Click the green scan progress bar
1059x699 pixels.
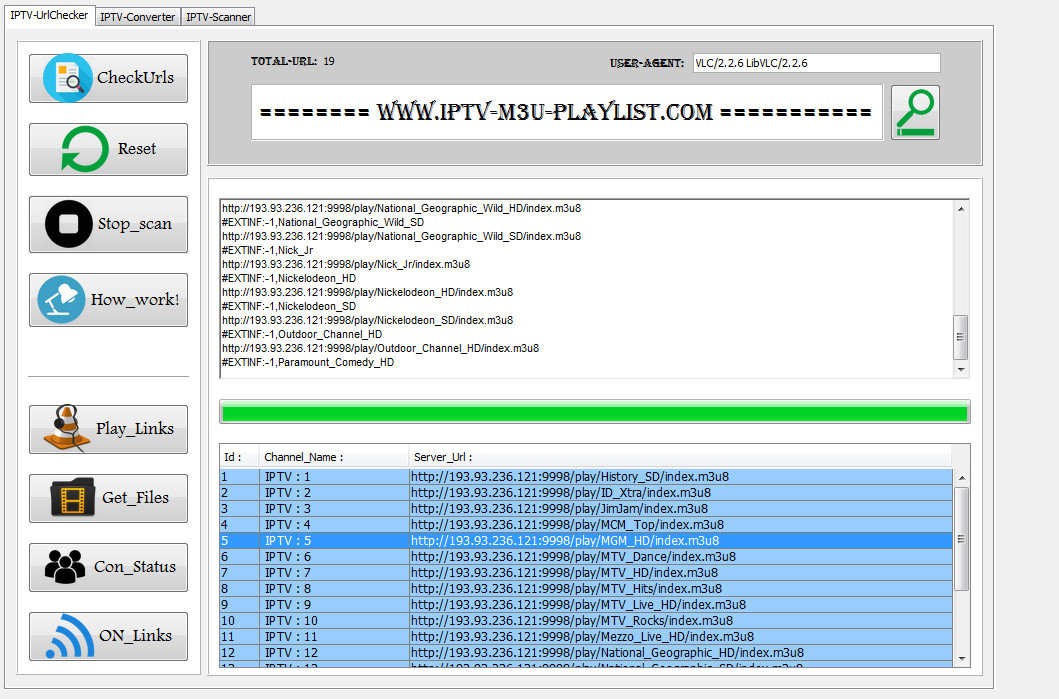click(594, 412)
